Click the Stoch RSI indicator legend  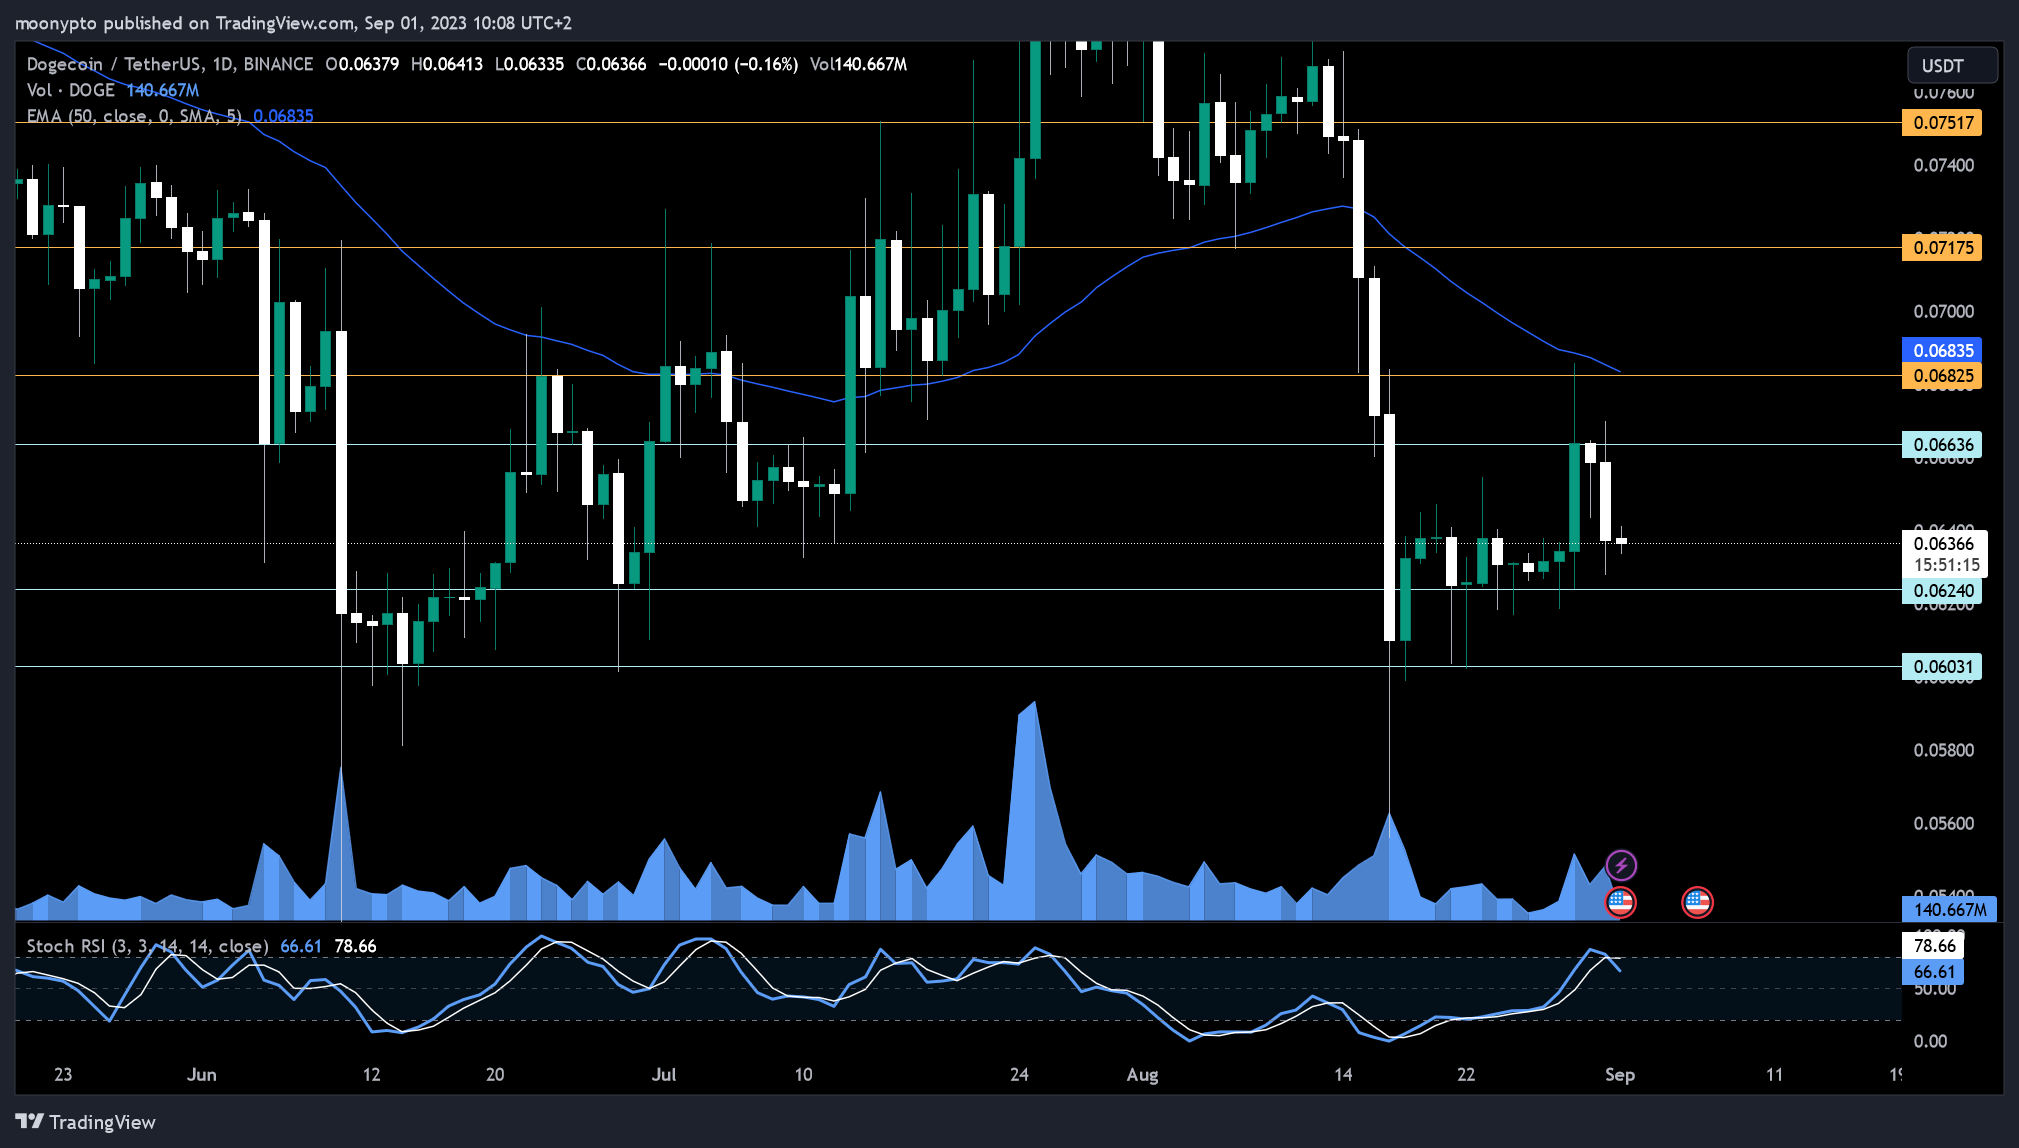click(x=147, y=946)
